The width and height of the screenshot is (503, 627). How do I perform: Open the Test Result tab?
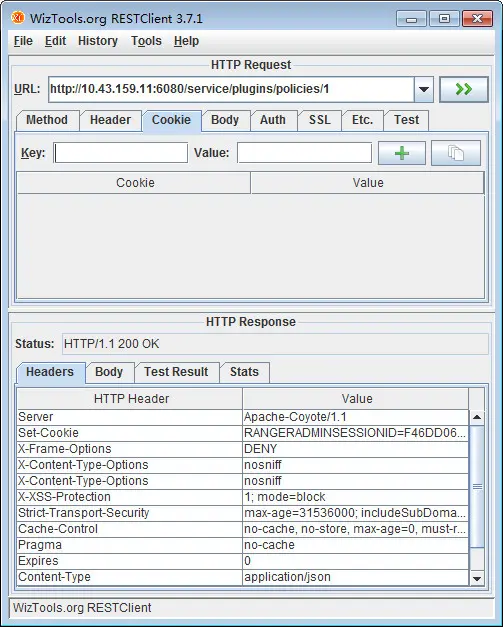[x=176, y=372]
